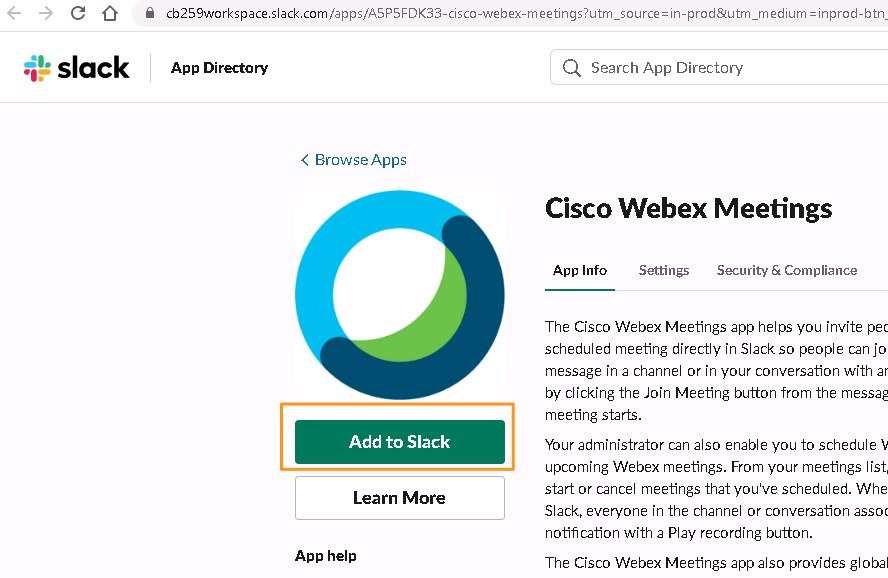Reload the page with the refresh icon
The image size is (888, 578).
[78, 12]
